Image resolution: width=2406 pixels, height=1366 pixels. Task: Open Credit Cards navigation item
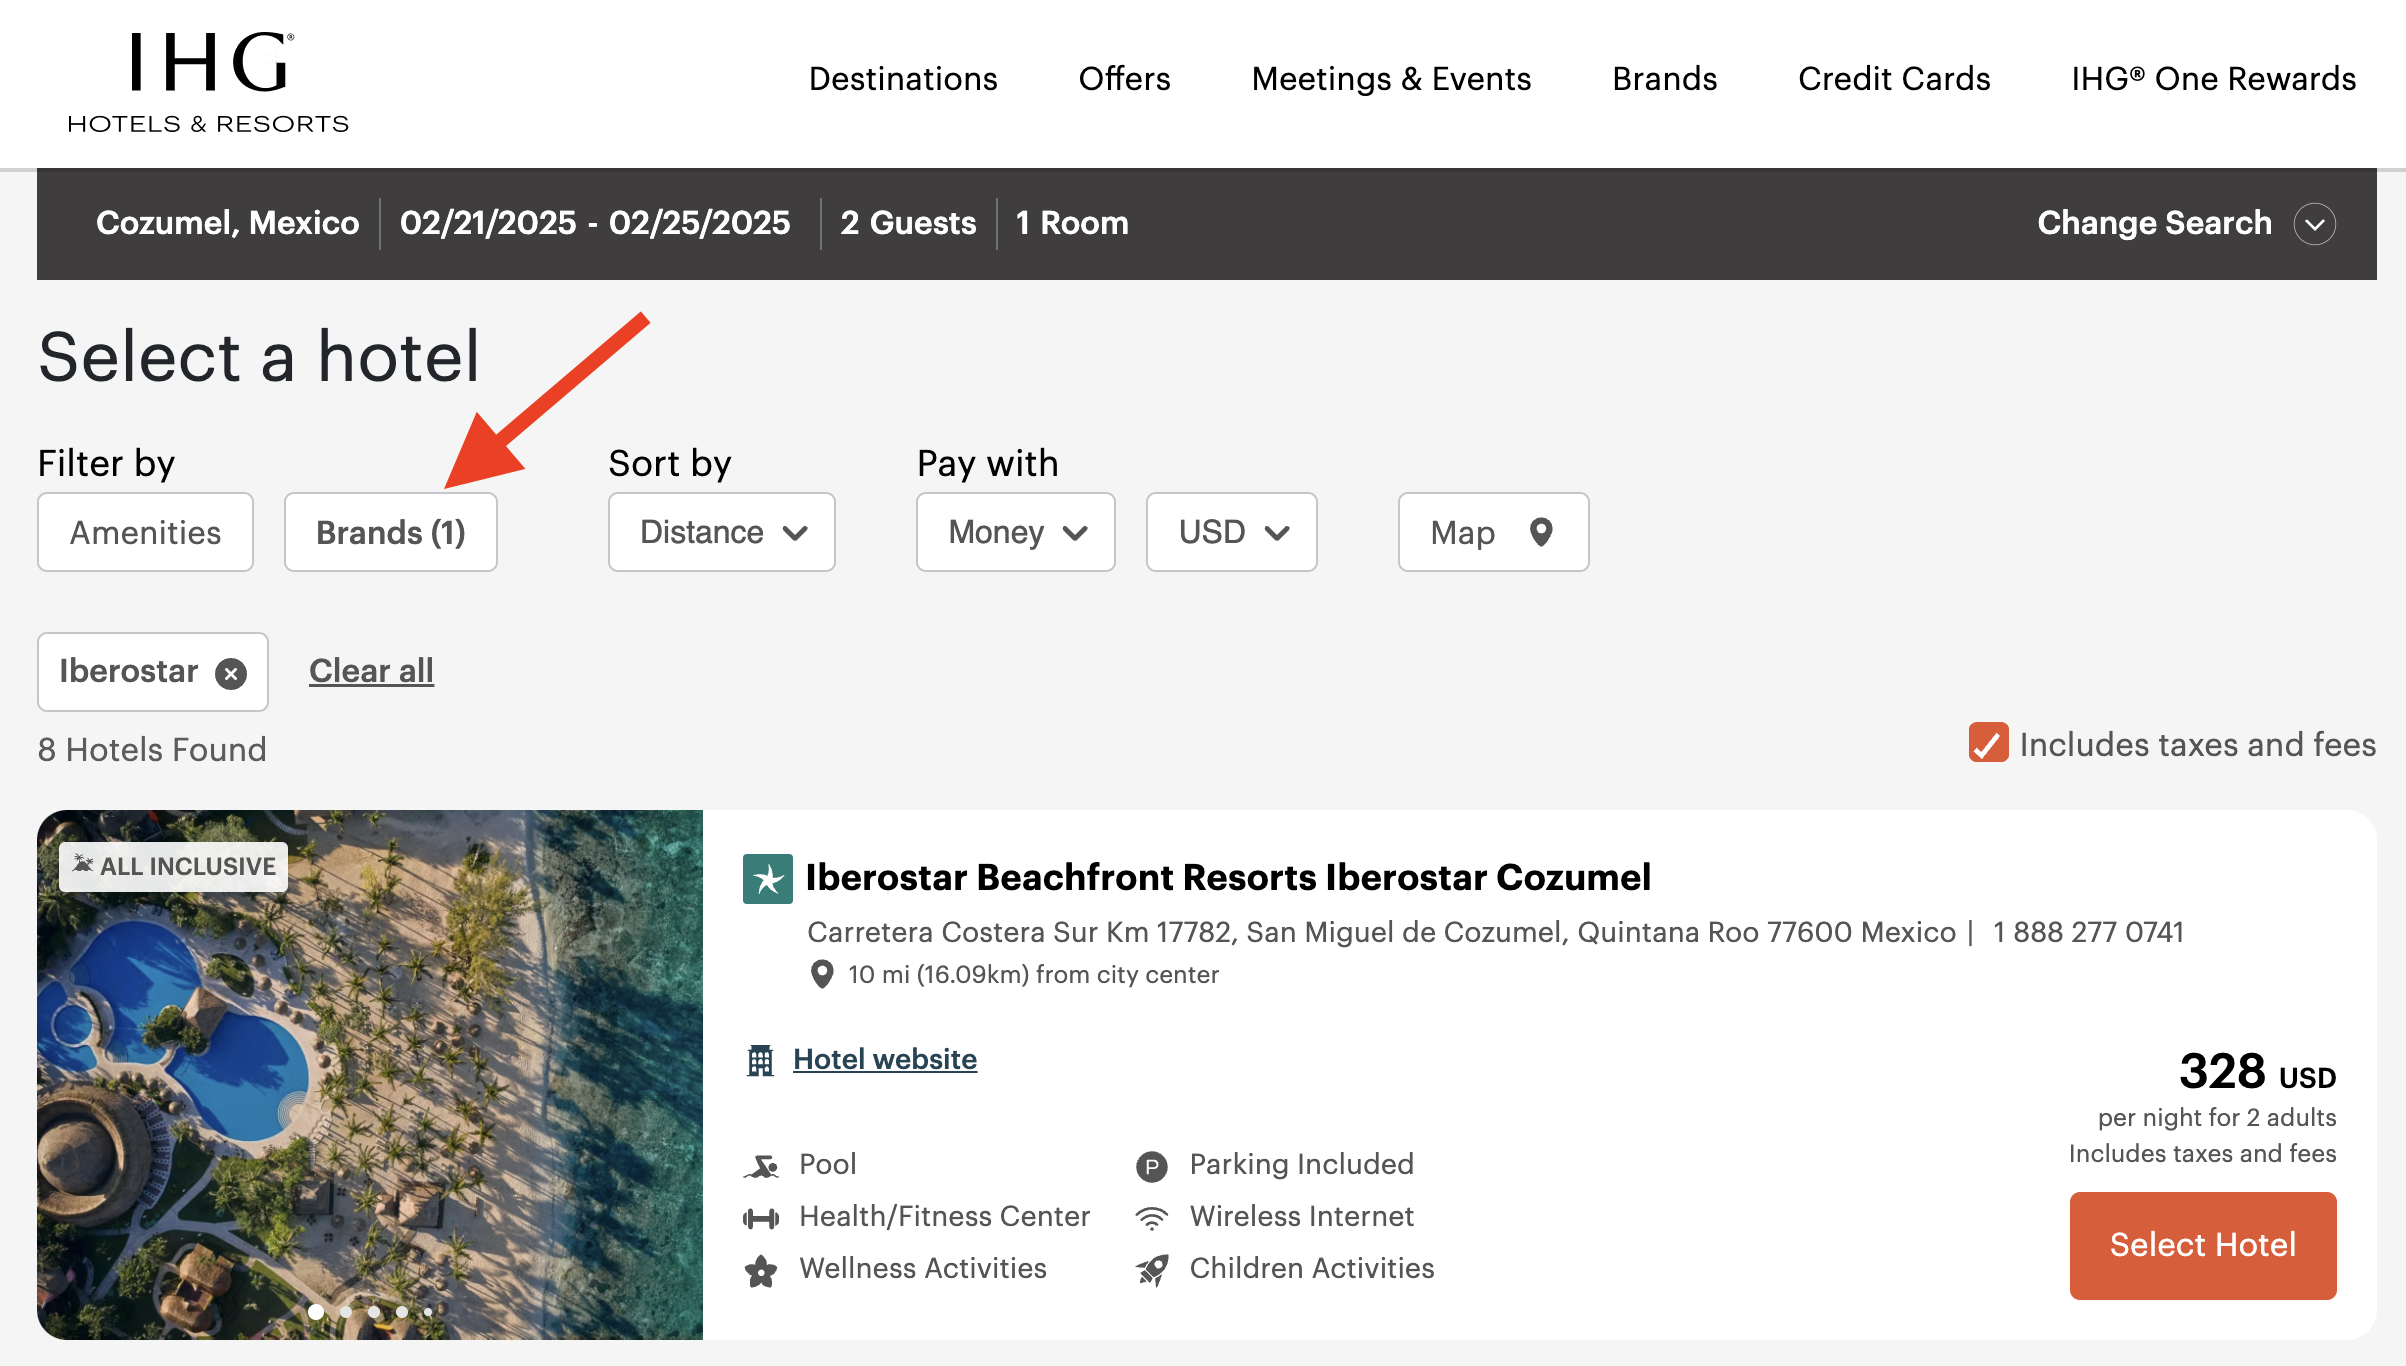pos(1894,79)
